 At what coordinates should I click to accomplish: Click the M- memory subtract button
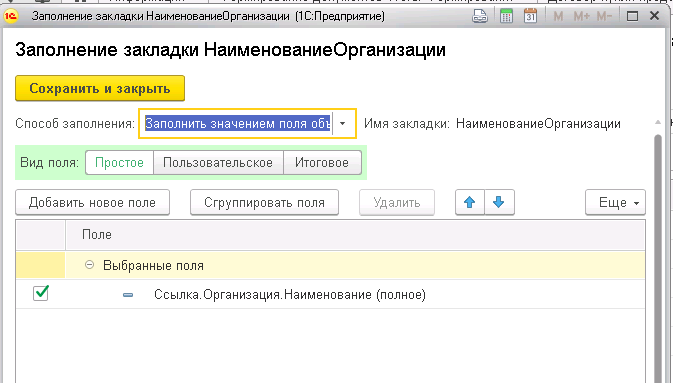(x=604, y=16)
